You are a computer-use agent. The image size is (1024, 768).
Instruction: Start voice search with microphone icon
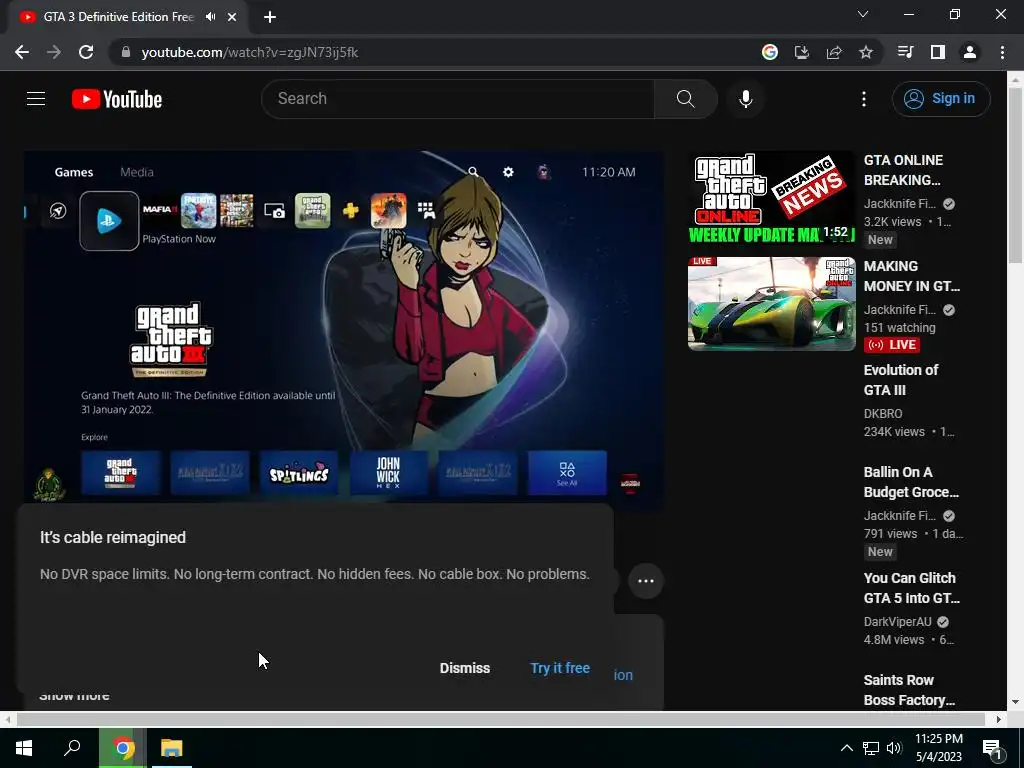[745, 99]
